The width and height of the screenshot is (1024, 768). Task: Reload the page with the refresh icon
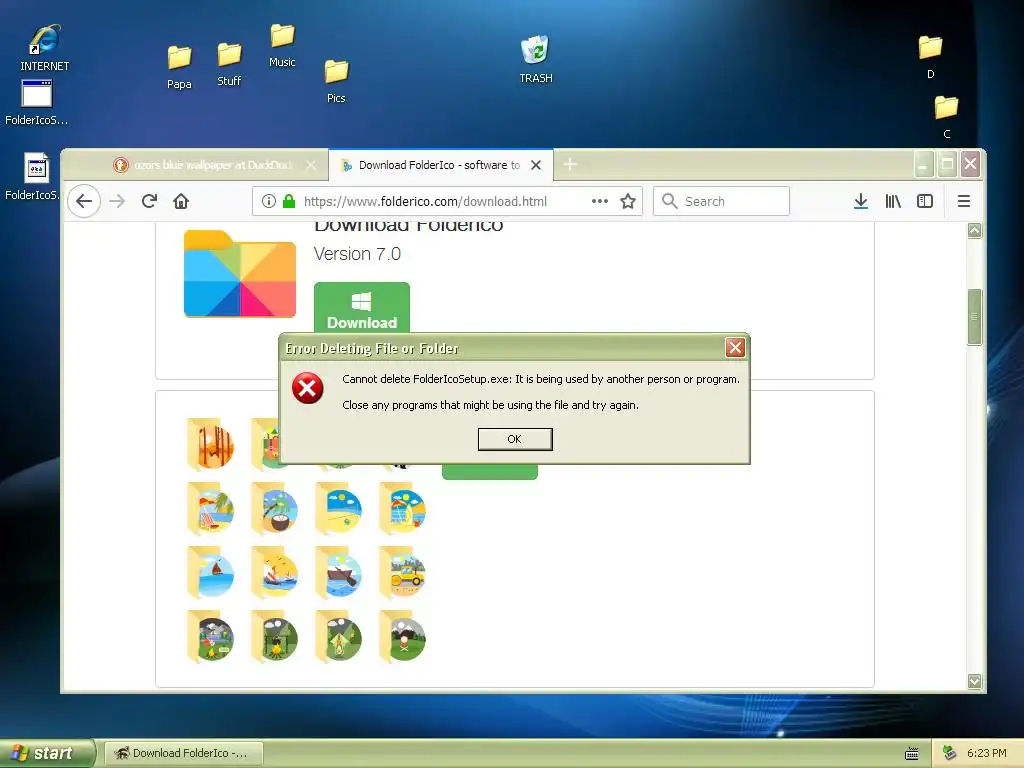pos(150,201)
